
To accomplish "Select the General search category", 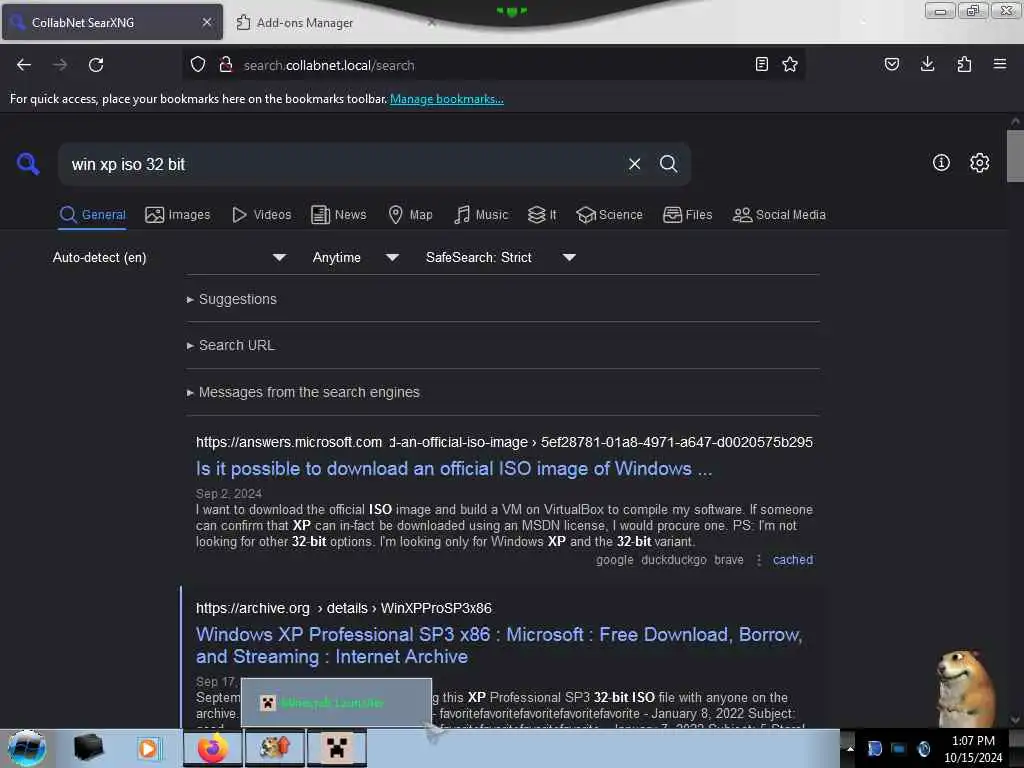I will 92,215.
